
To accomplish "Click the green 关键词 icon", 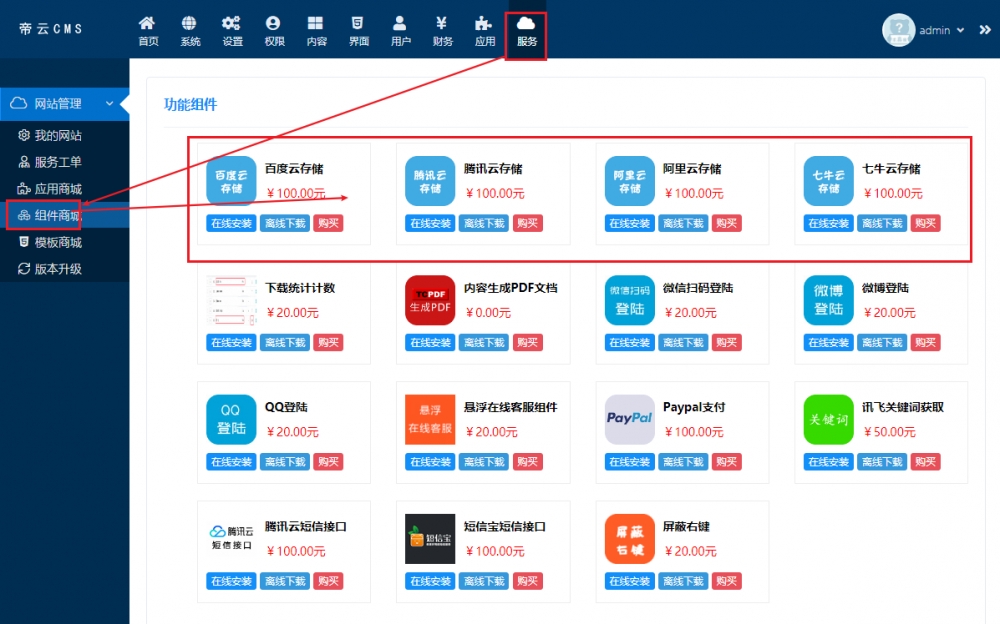I will [x=828, y=420].
